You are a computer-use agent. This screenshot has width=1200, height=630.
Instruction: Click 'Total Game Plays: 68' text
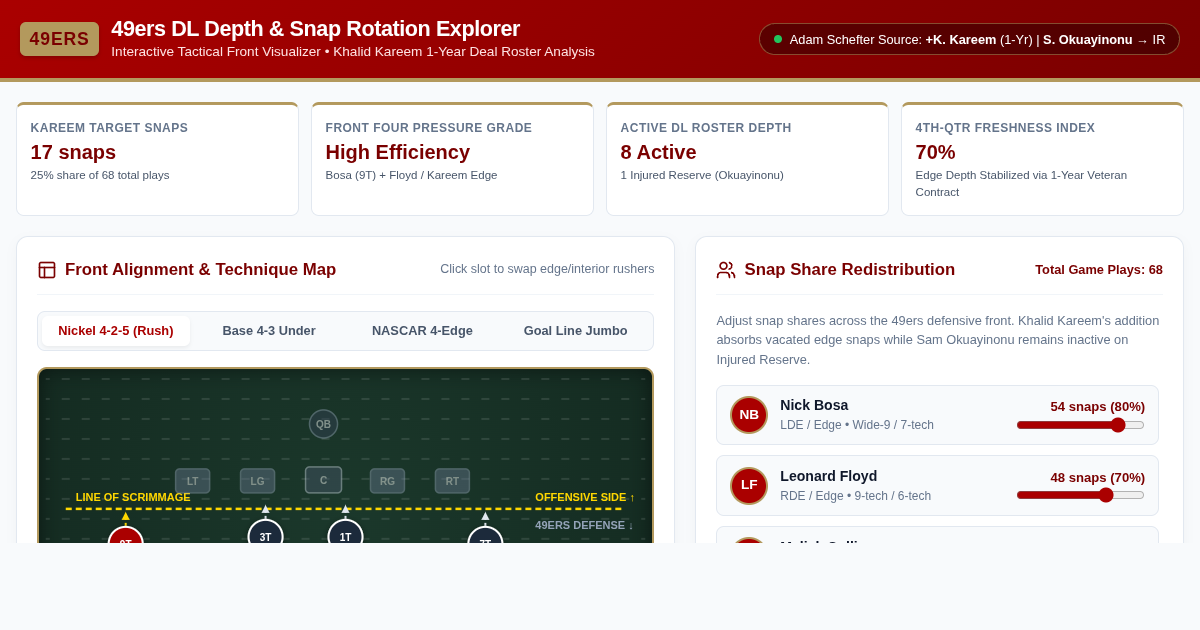click(x=1099, y=270)
